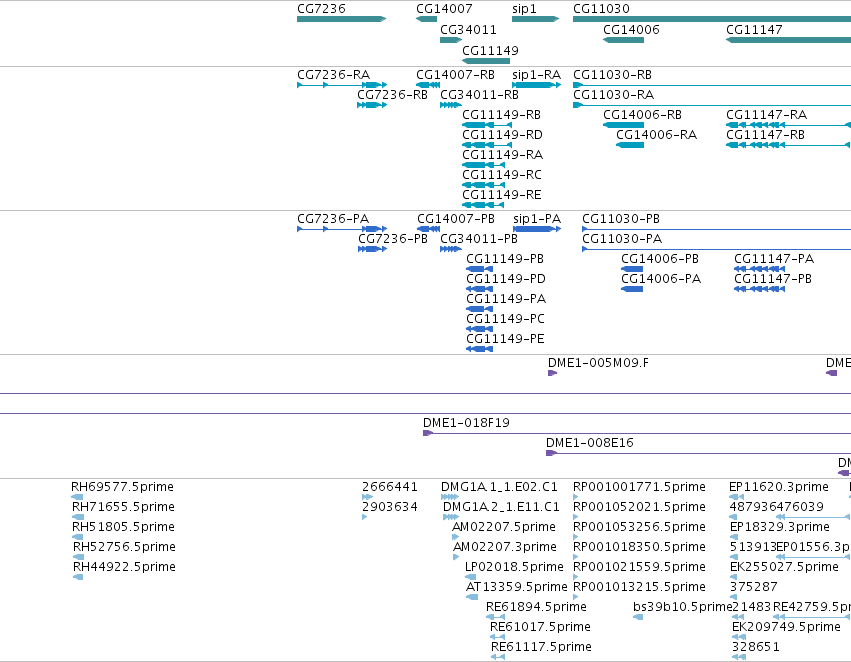
Task: Select the CG11149-RC transcript
Action: [484, 185]
